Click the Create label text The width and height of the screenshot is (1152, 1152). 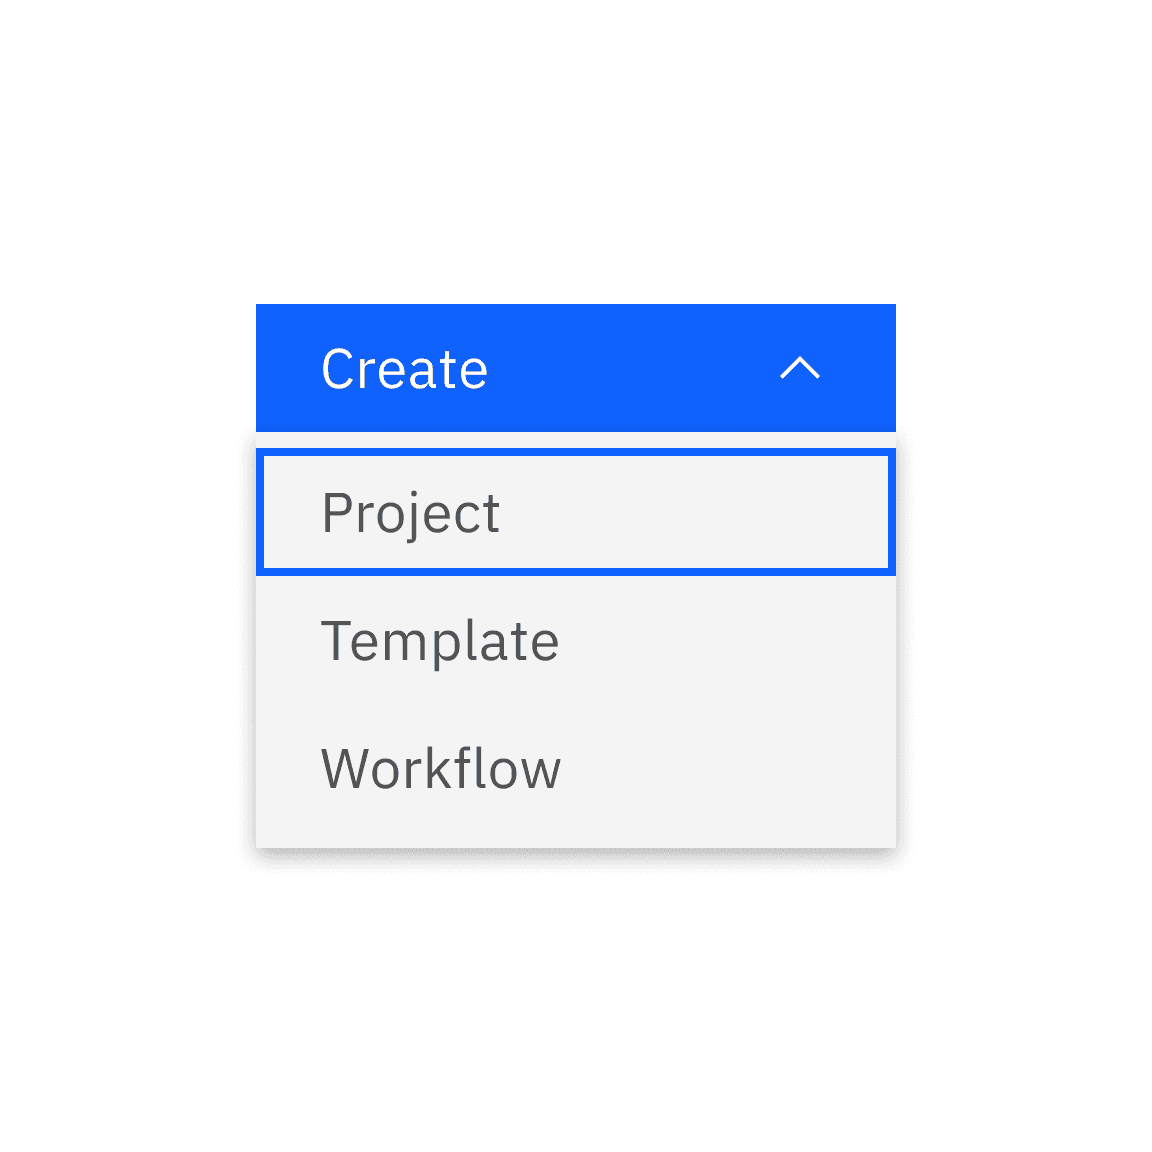(x=404, y=369)
